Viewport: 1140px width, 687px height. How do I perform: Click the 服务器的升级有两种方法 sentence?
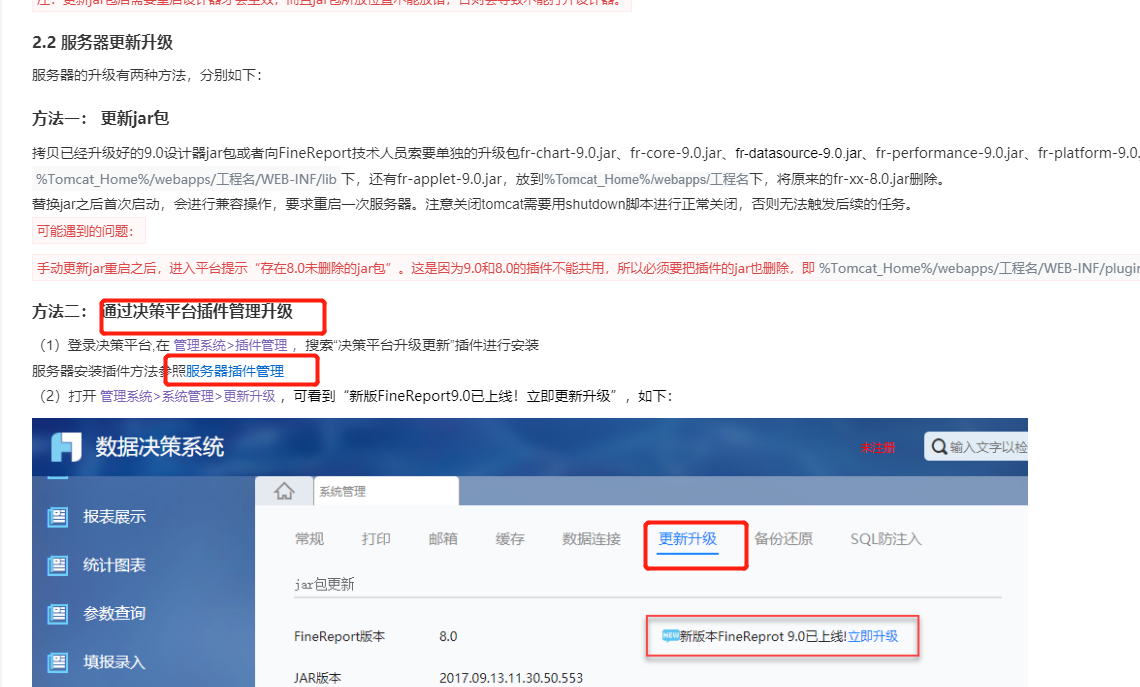pyautogui.click(x=147, y=75)
